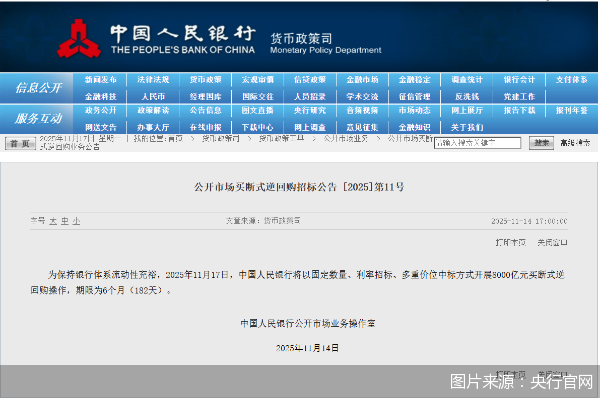Click the signature 中国人民银行公开市场业务操作室
Image resolution: width=600 pixels, height=398 pixels.
[308, 324]
